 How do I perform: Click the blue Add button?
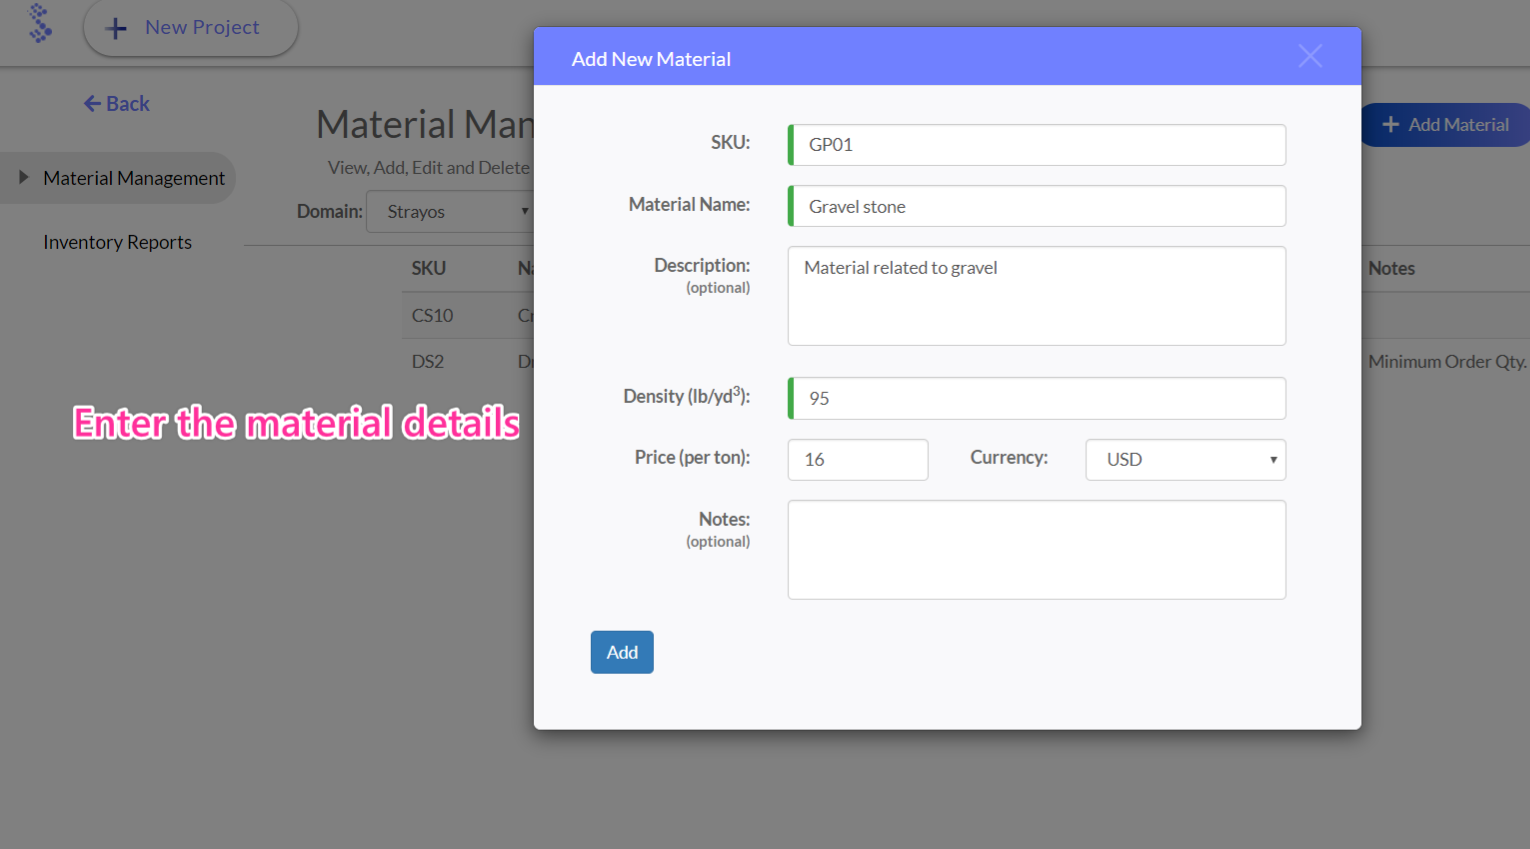click(x=622, y=652)
